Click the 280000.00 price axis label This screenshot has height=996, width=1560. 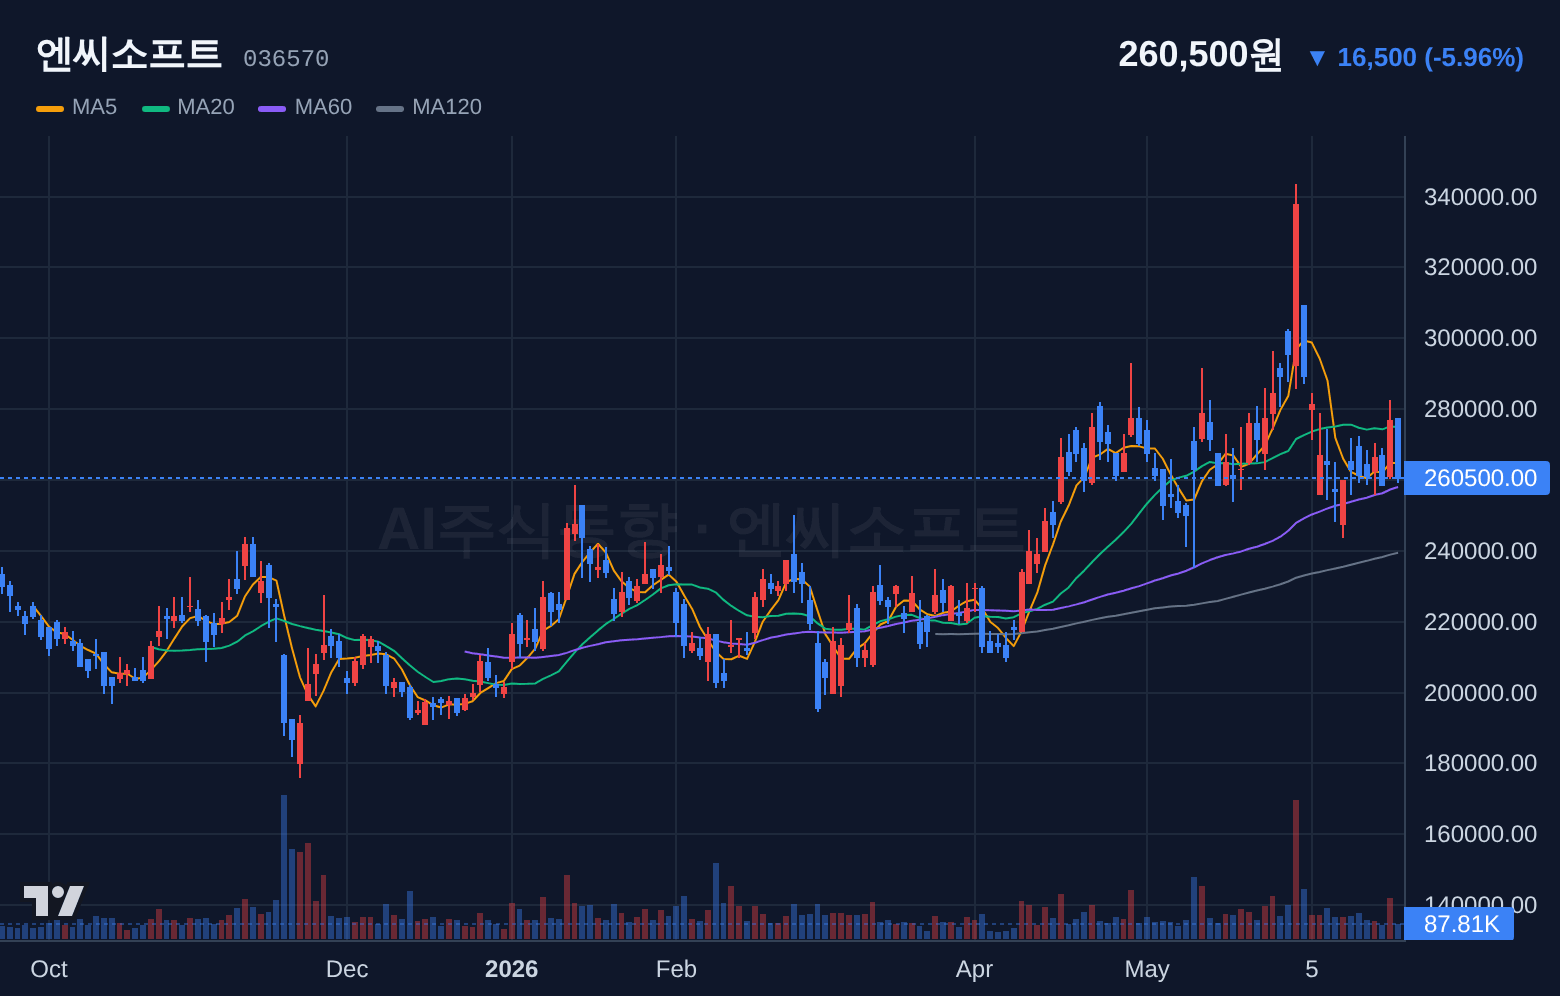[1480, 409]
